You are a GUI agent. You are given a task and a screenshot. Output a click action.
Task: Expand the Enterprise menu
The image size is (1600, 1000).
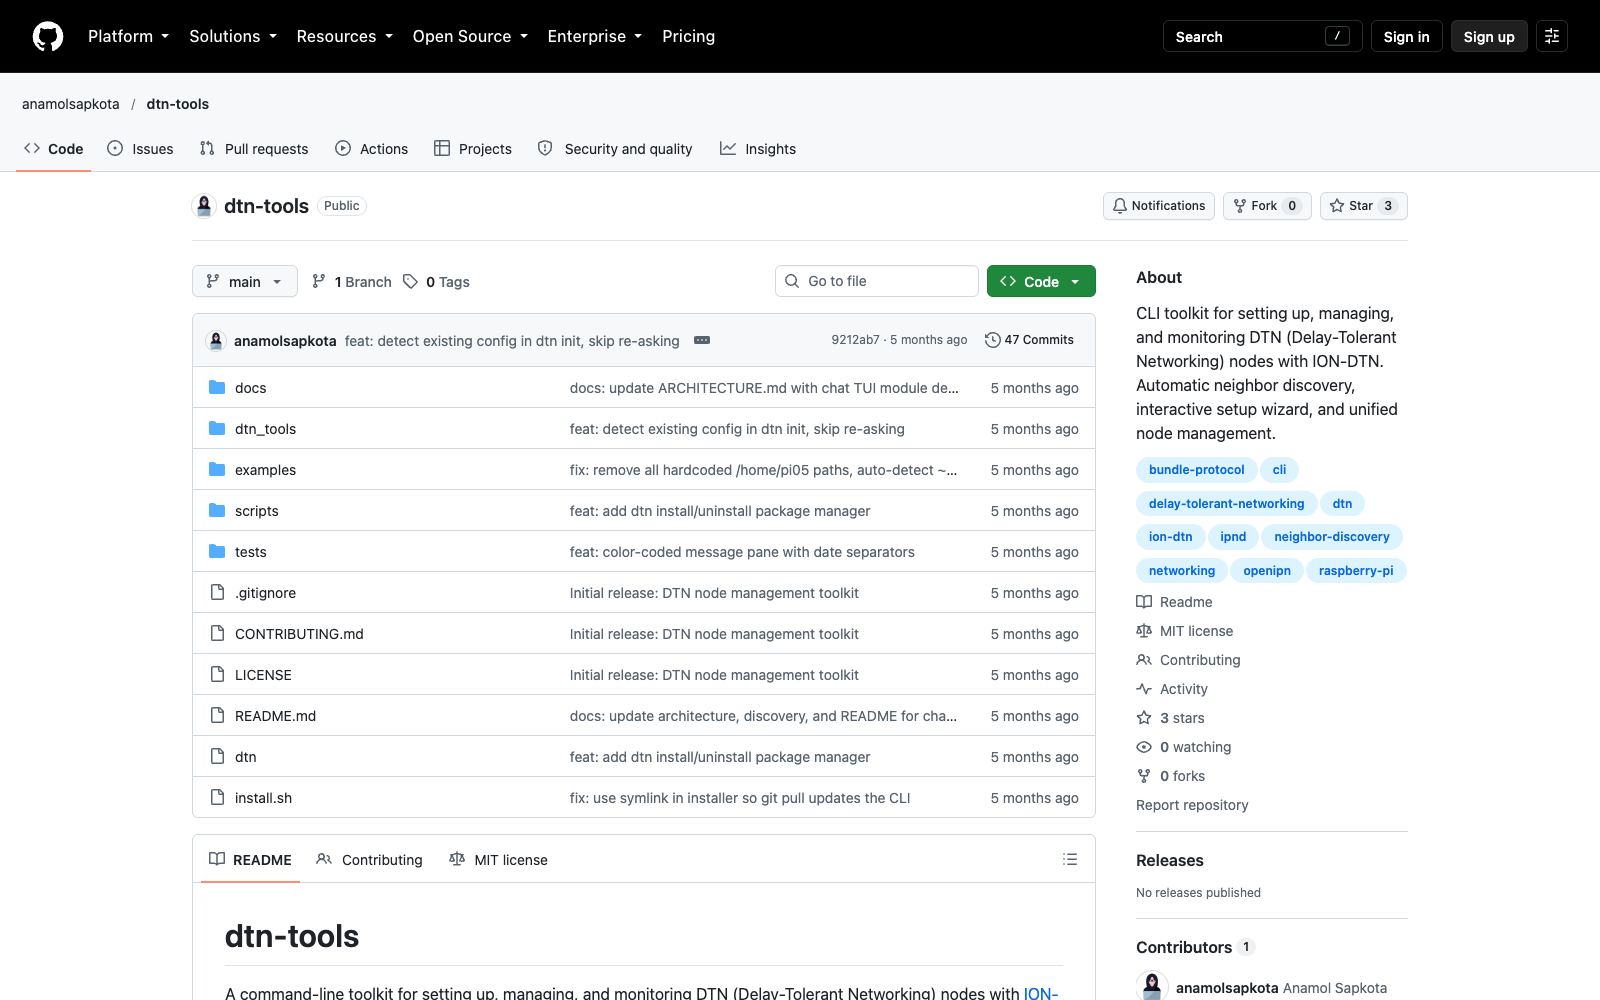pos(594,36)
